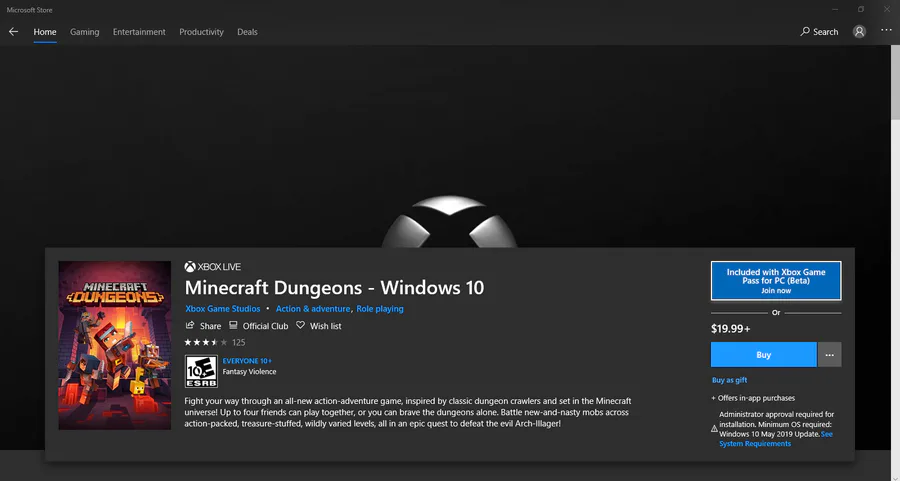Click the $19.99+ price text
Image resolution: width=900 pixels, height=481 pixels.
click(x=731, y=329)
